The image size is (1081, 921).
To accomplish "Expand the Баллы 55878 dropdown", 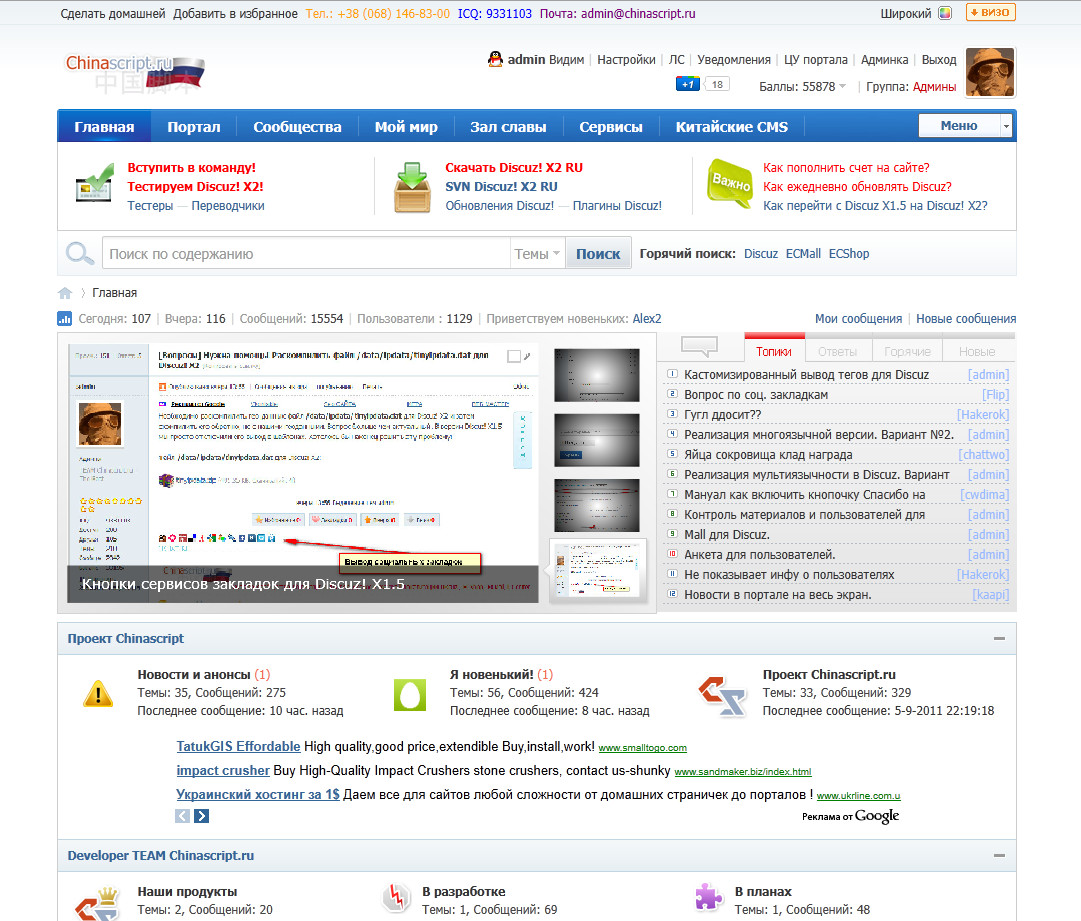I will [842, 86].
